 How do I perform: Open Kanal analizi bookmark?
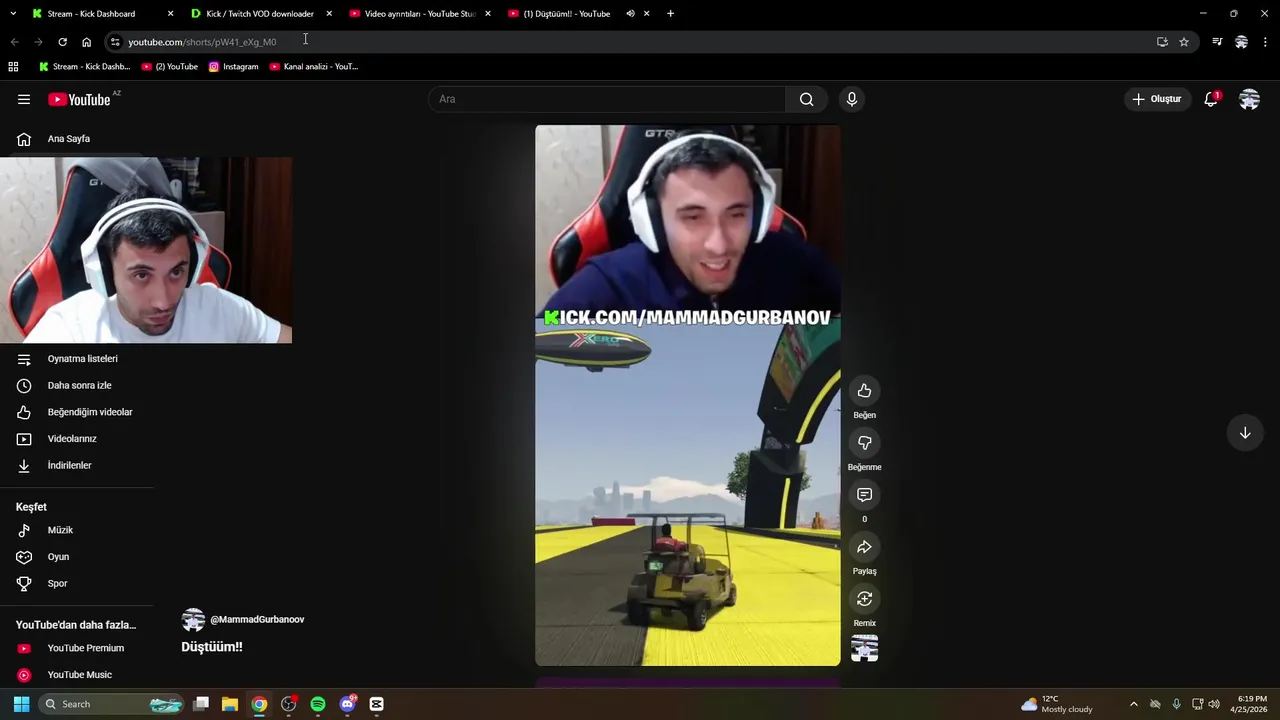pyautogui.click(x=314, y=67)
